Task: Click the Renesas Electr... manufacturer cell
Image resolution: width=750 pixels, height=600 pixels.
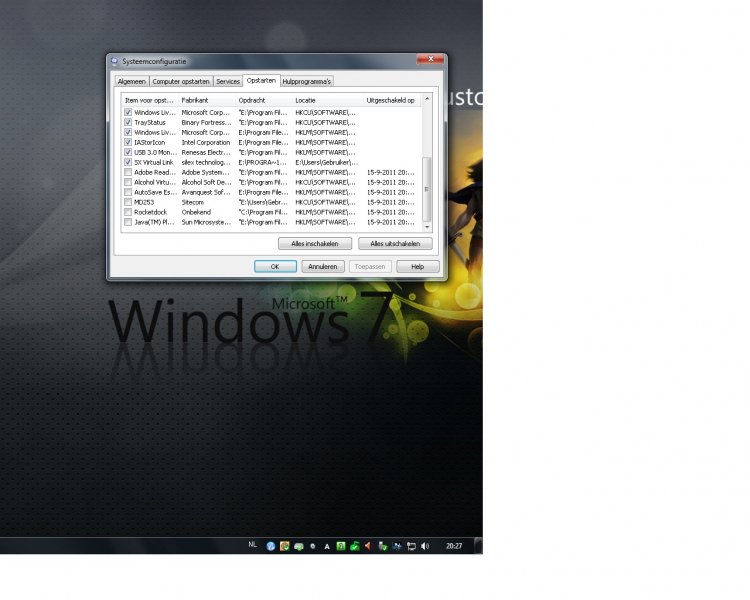Action: click(x=206, y=152)
